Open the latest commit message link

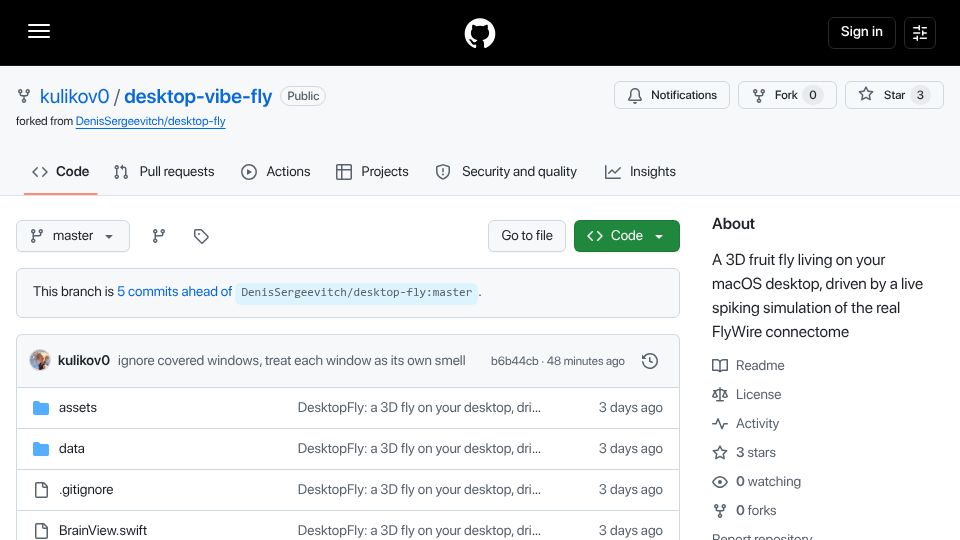point(291,361)
